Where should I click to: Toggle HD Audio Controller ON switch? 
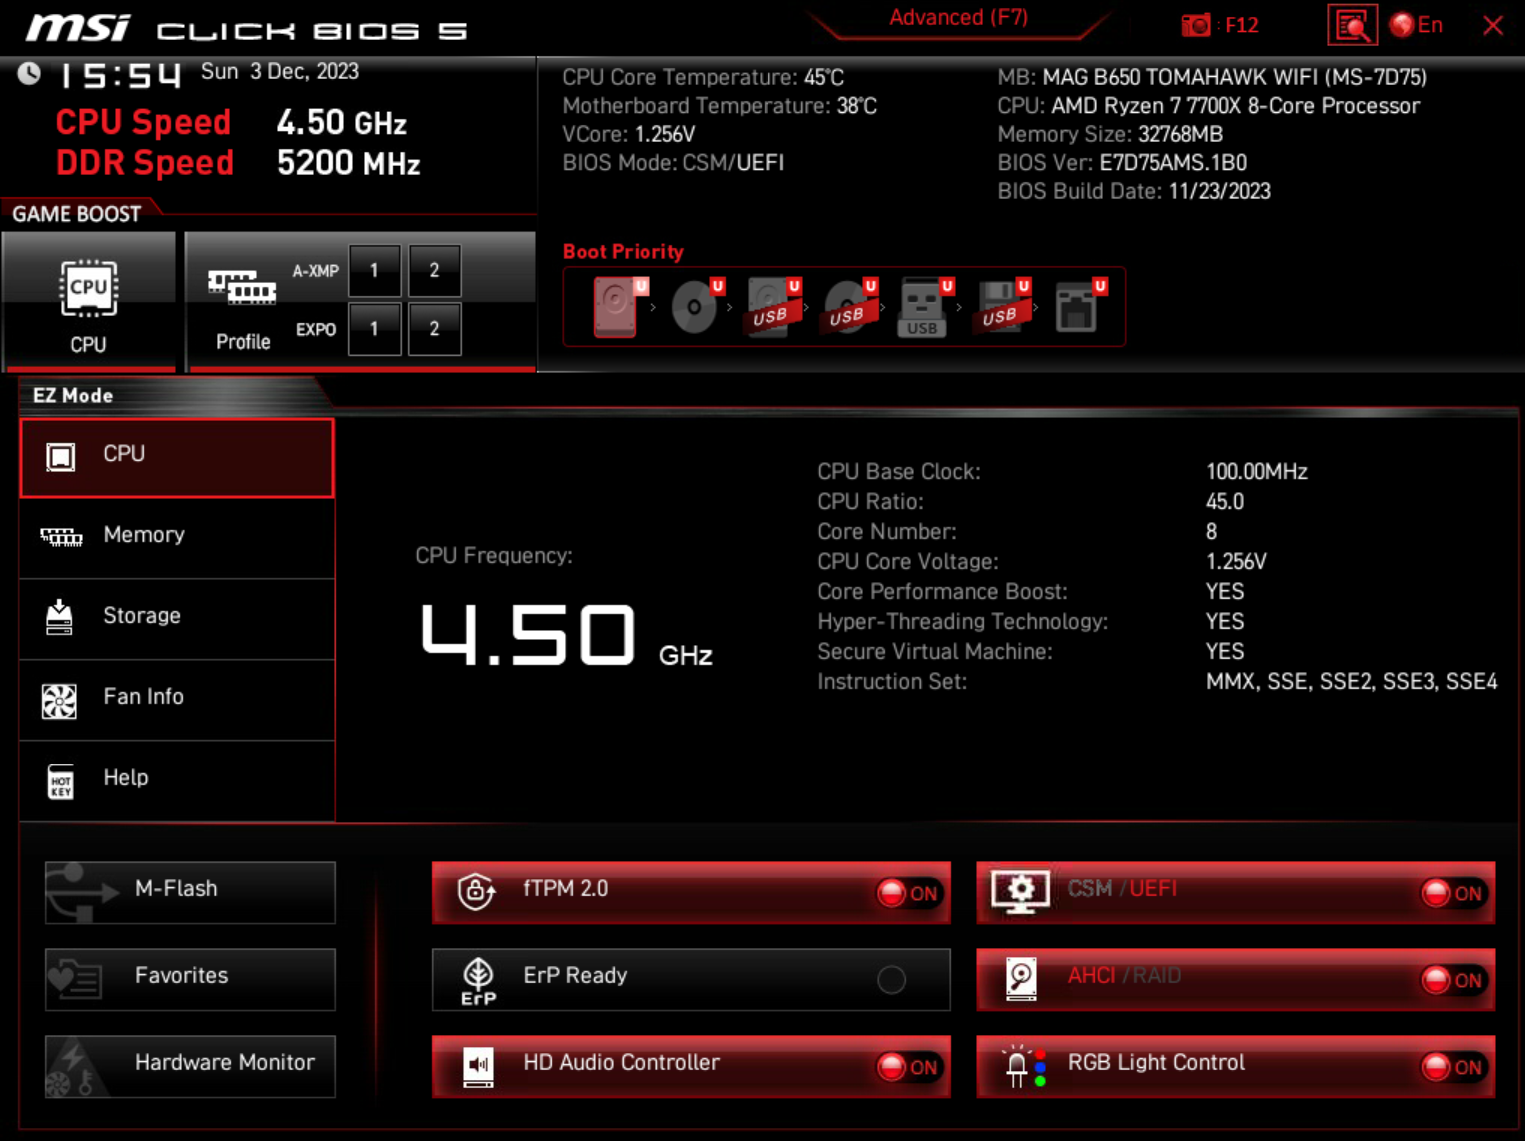[908, 1067]
